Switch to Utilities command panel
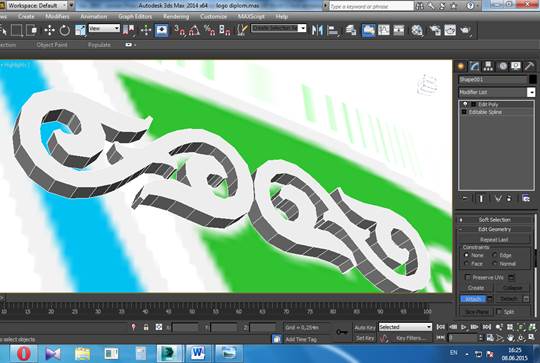Image resolution: width=540 pixels, height=363 pixels. 529,66
